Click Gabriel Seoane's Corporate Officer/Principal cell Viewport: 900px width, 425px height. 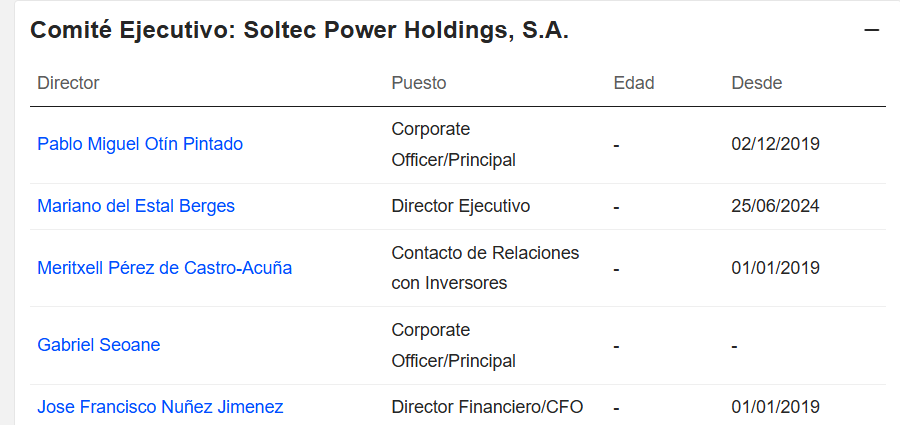[x=453, y=345]
